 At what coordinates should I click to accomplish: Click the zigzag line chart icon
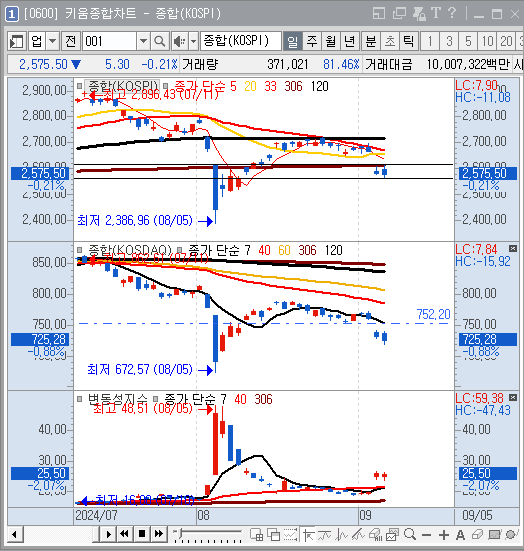pyautogui.click(x=342, y=535)
